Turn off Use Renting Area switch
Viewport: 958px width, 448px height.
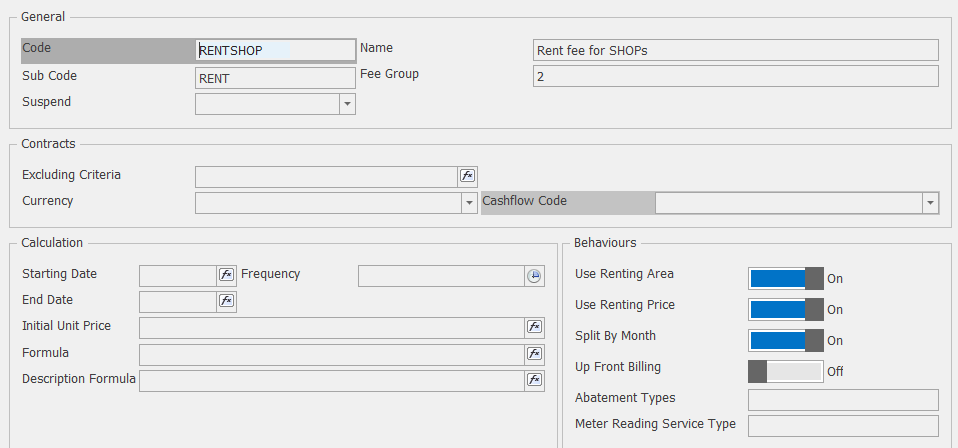(785, 279)
